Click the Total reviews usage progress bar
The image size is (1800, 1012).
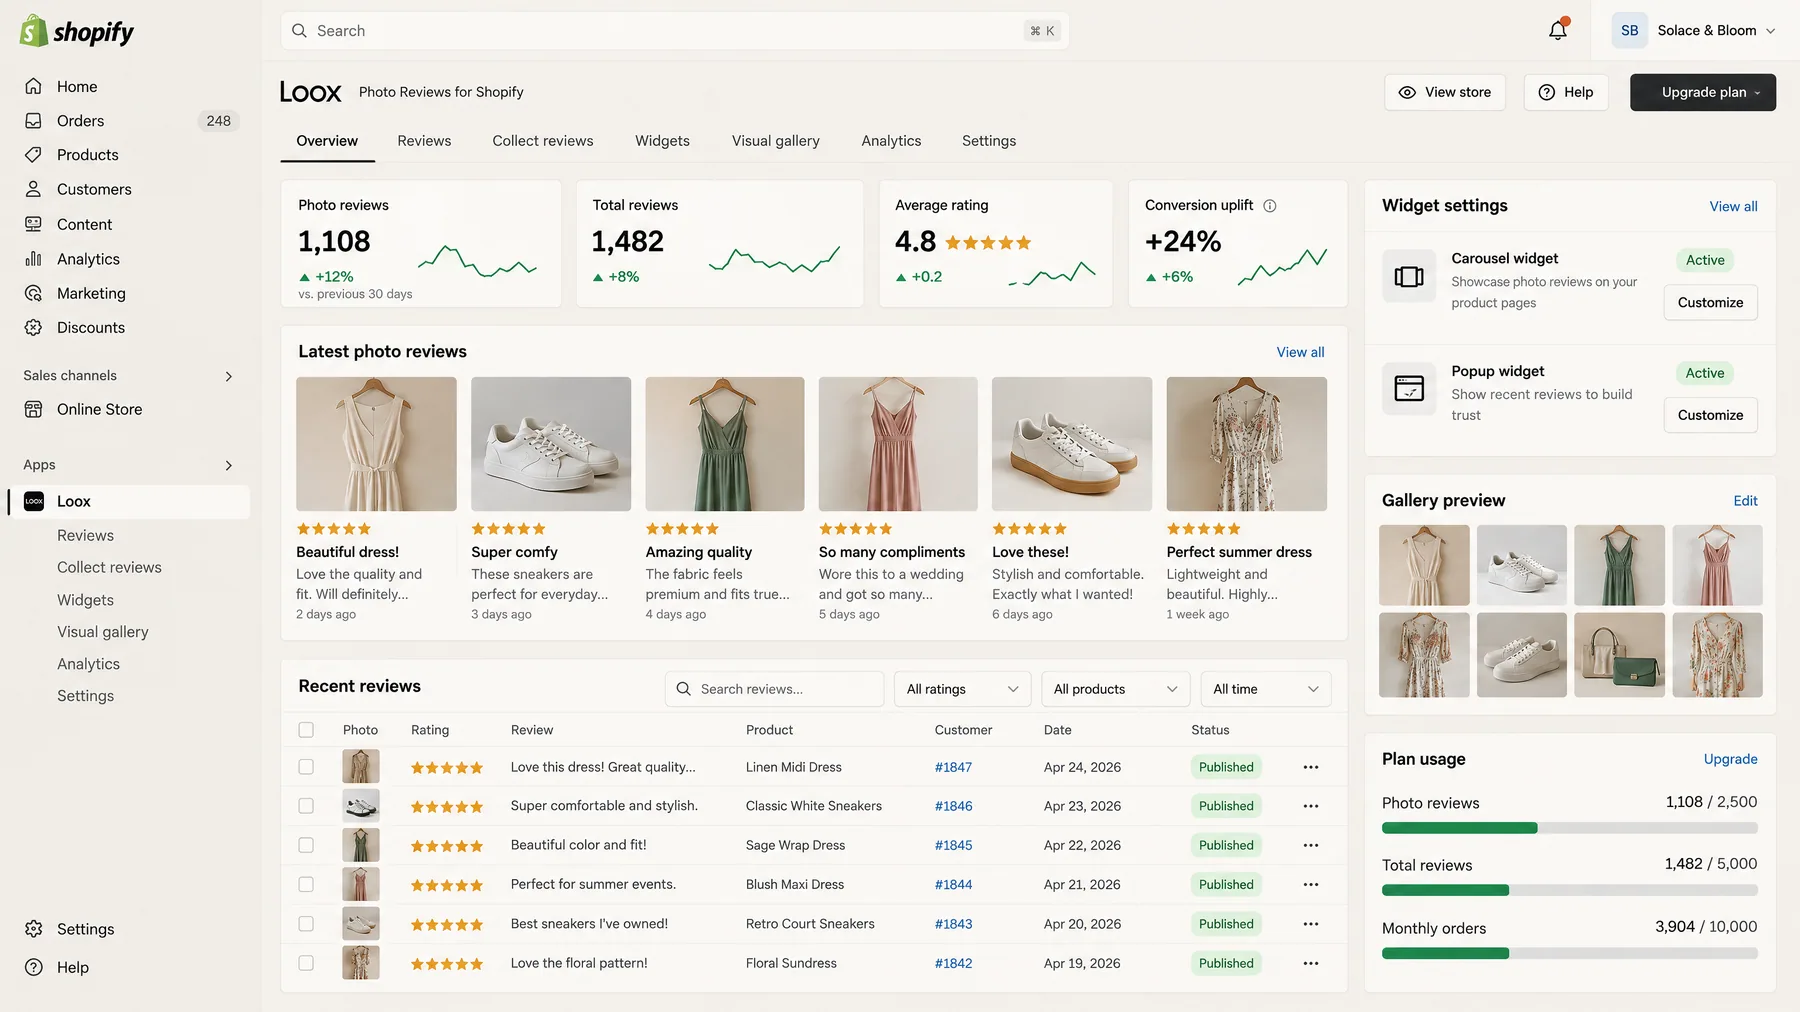1569,890
